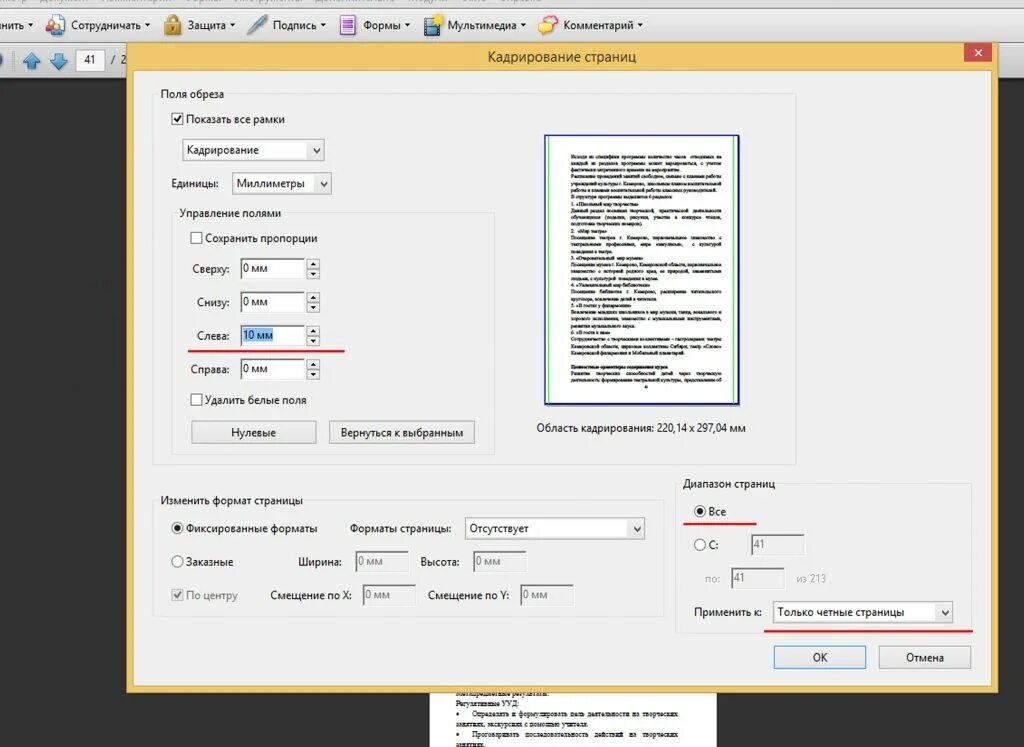Click the Смещение по X field
Viewport: 1024px width, 747px height.
389,595
